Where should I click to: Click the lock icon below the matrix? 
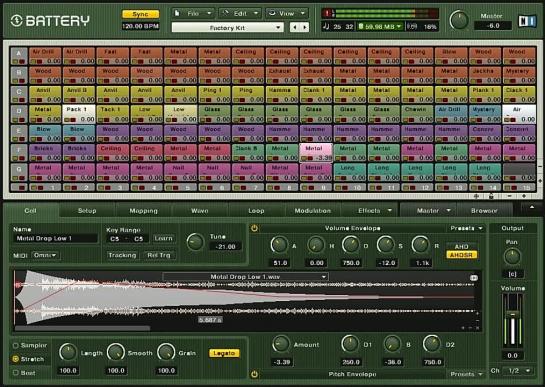(491, 196)
